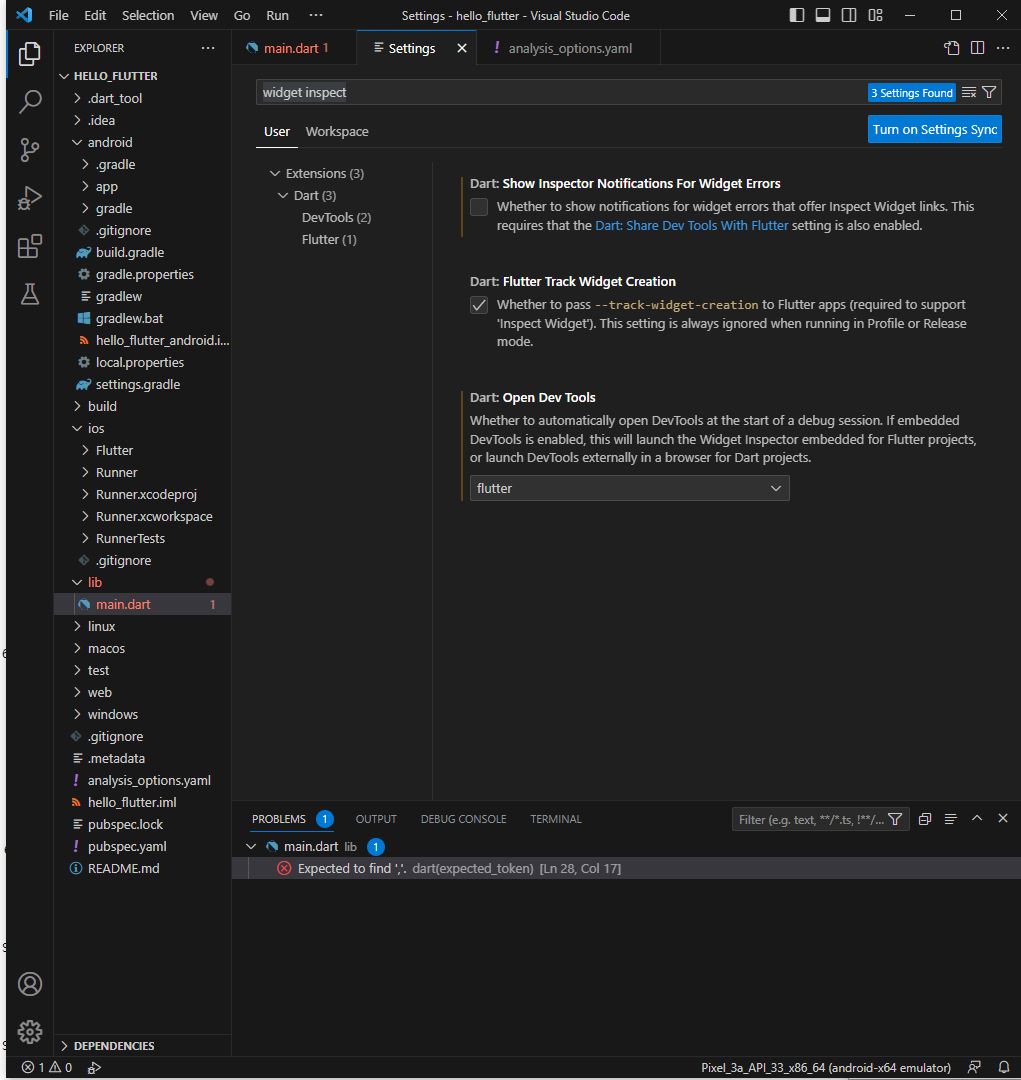1021x1080 pixels.
Task: Switch to the OUTPUT panel tab
Action: click(376, 819)
